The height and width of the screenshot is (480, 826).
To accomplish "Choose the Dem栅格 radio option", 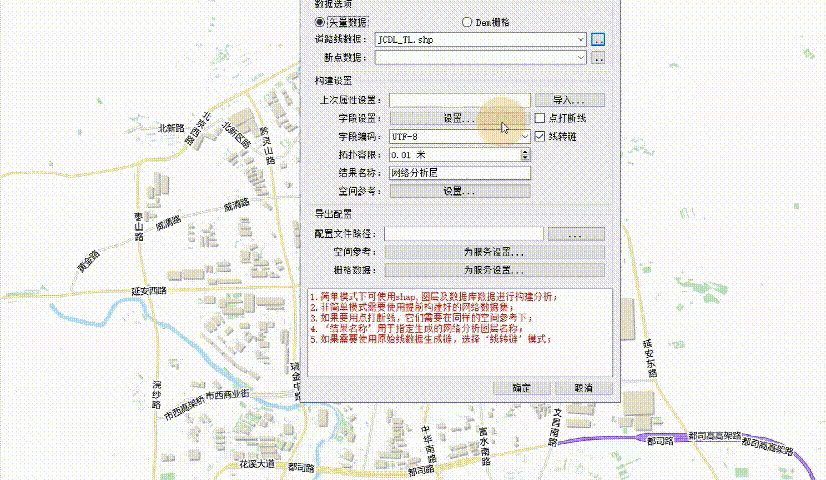I will (467, 21).
